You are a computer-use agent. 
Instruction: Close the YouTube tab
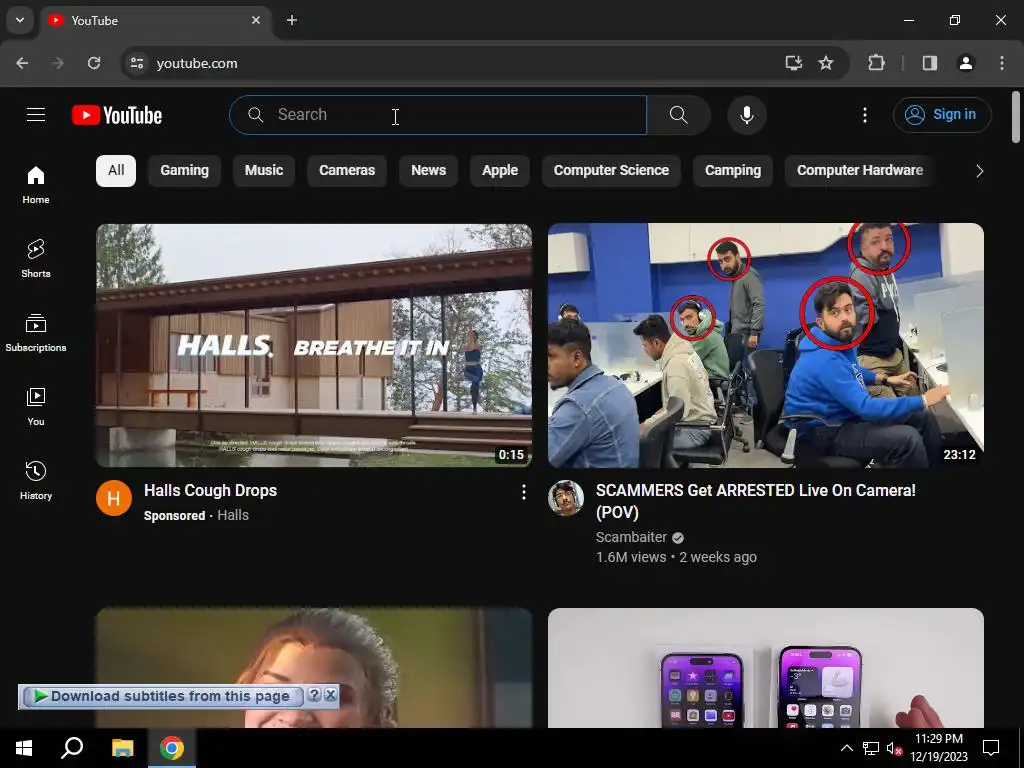pyautogui.click(x=256, y=20)
